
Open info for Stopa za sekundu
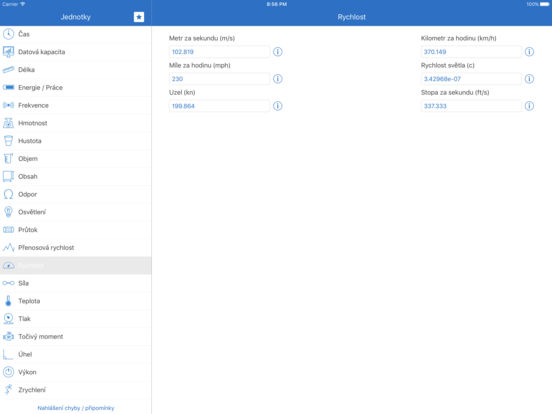pyautogui.click(x=529, y=106)
